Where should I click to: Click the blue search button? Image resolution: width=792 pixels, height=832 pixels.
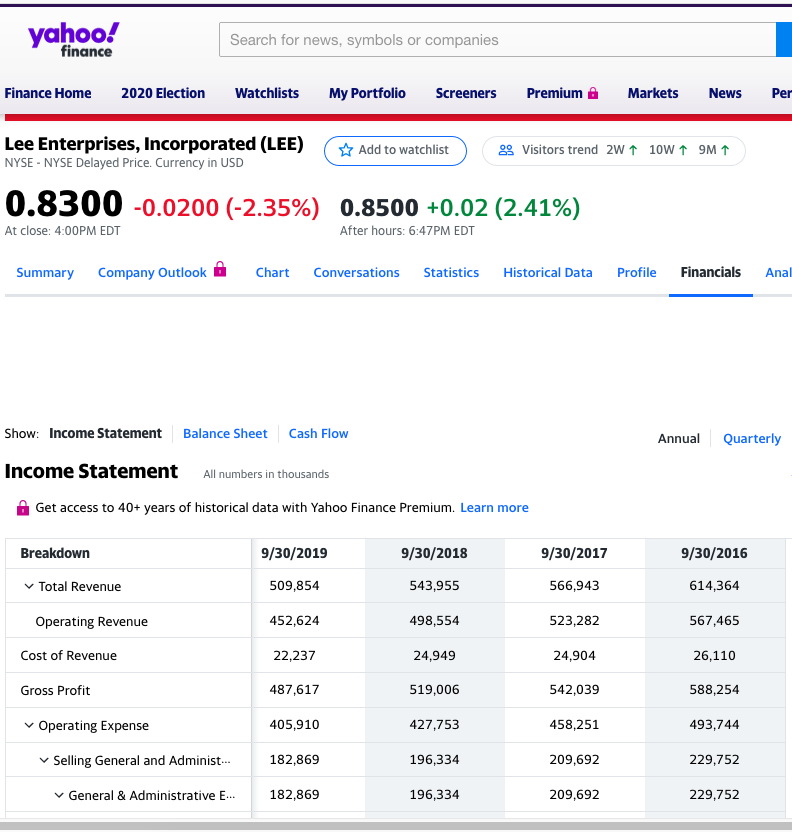coord(784,40)
